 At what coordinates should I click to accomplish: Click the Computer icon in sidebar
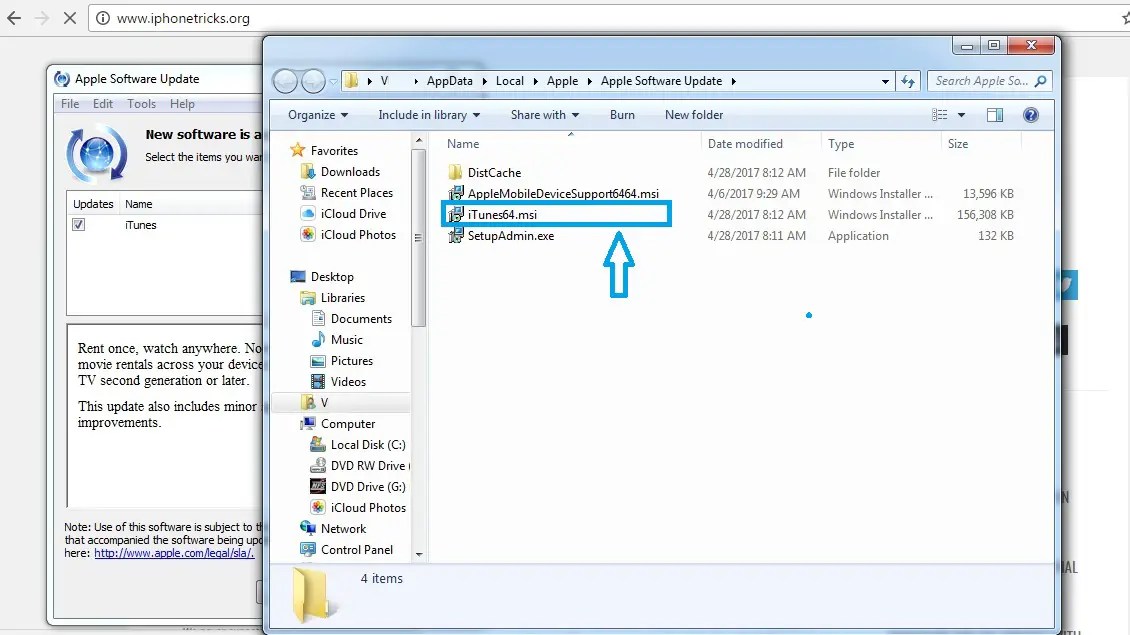308,424
